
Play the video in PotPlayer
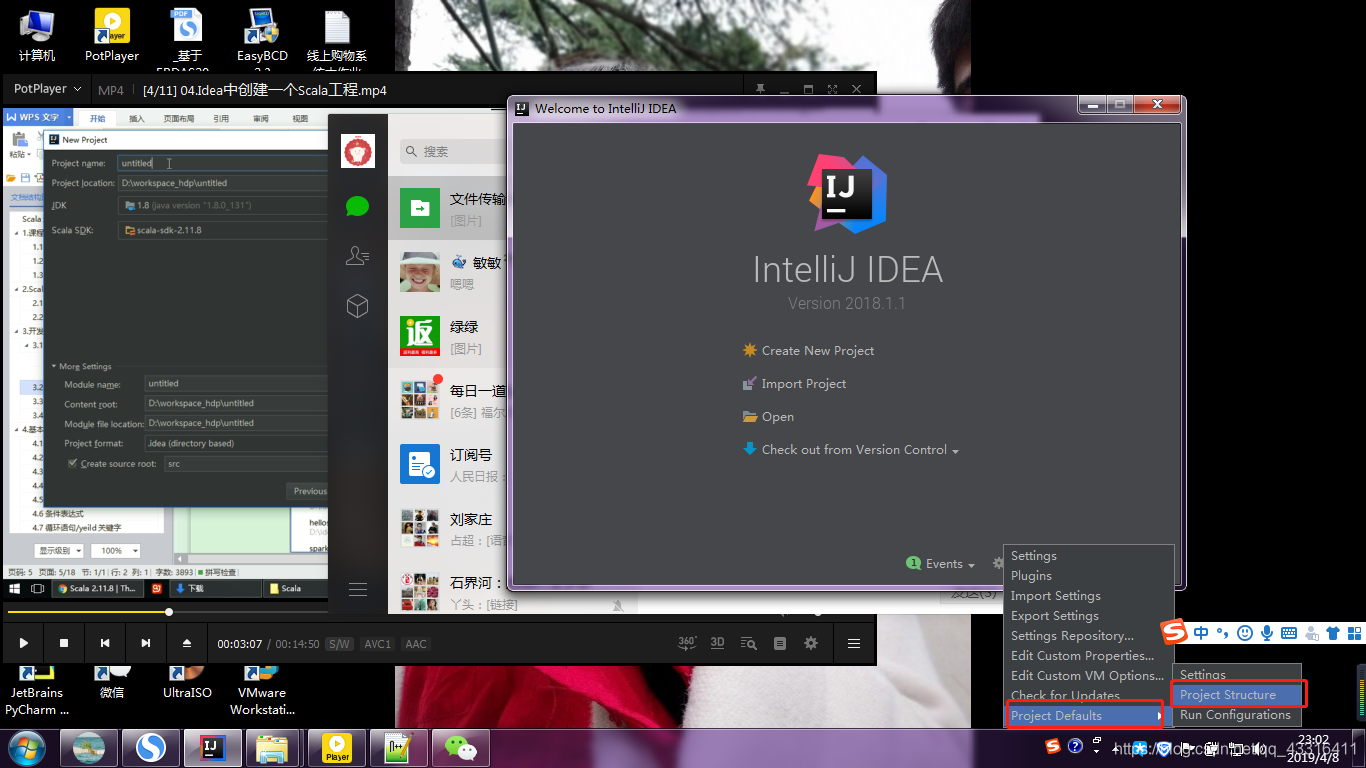click(24, 643)
